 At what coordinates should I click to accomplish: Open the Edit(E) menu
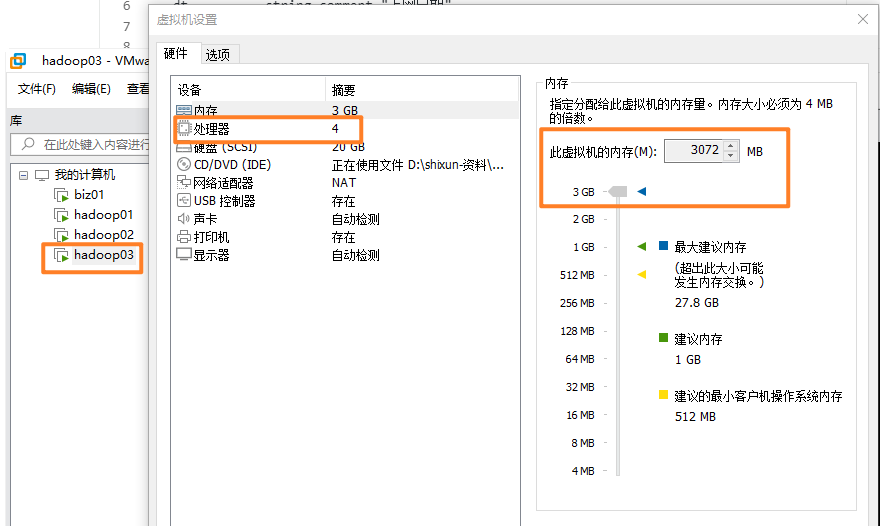point(91,89)
